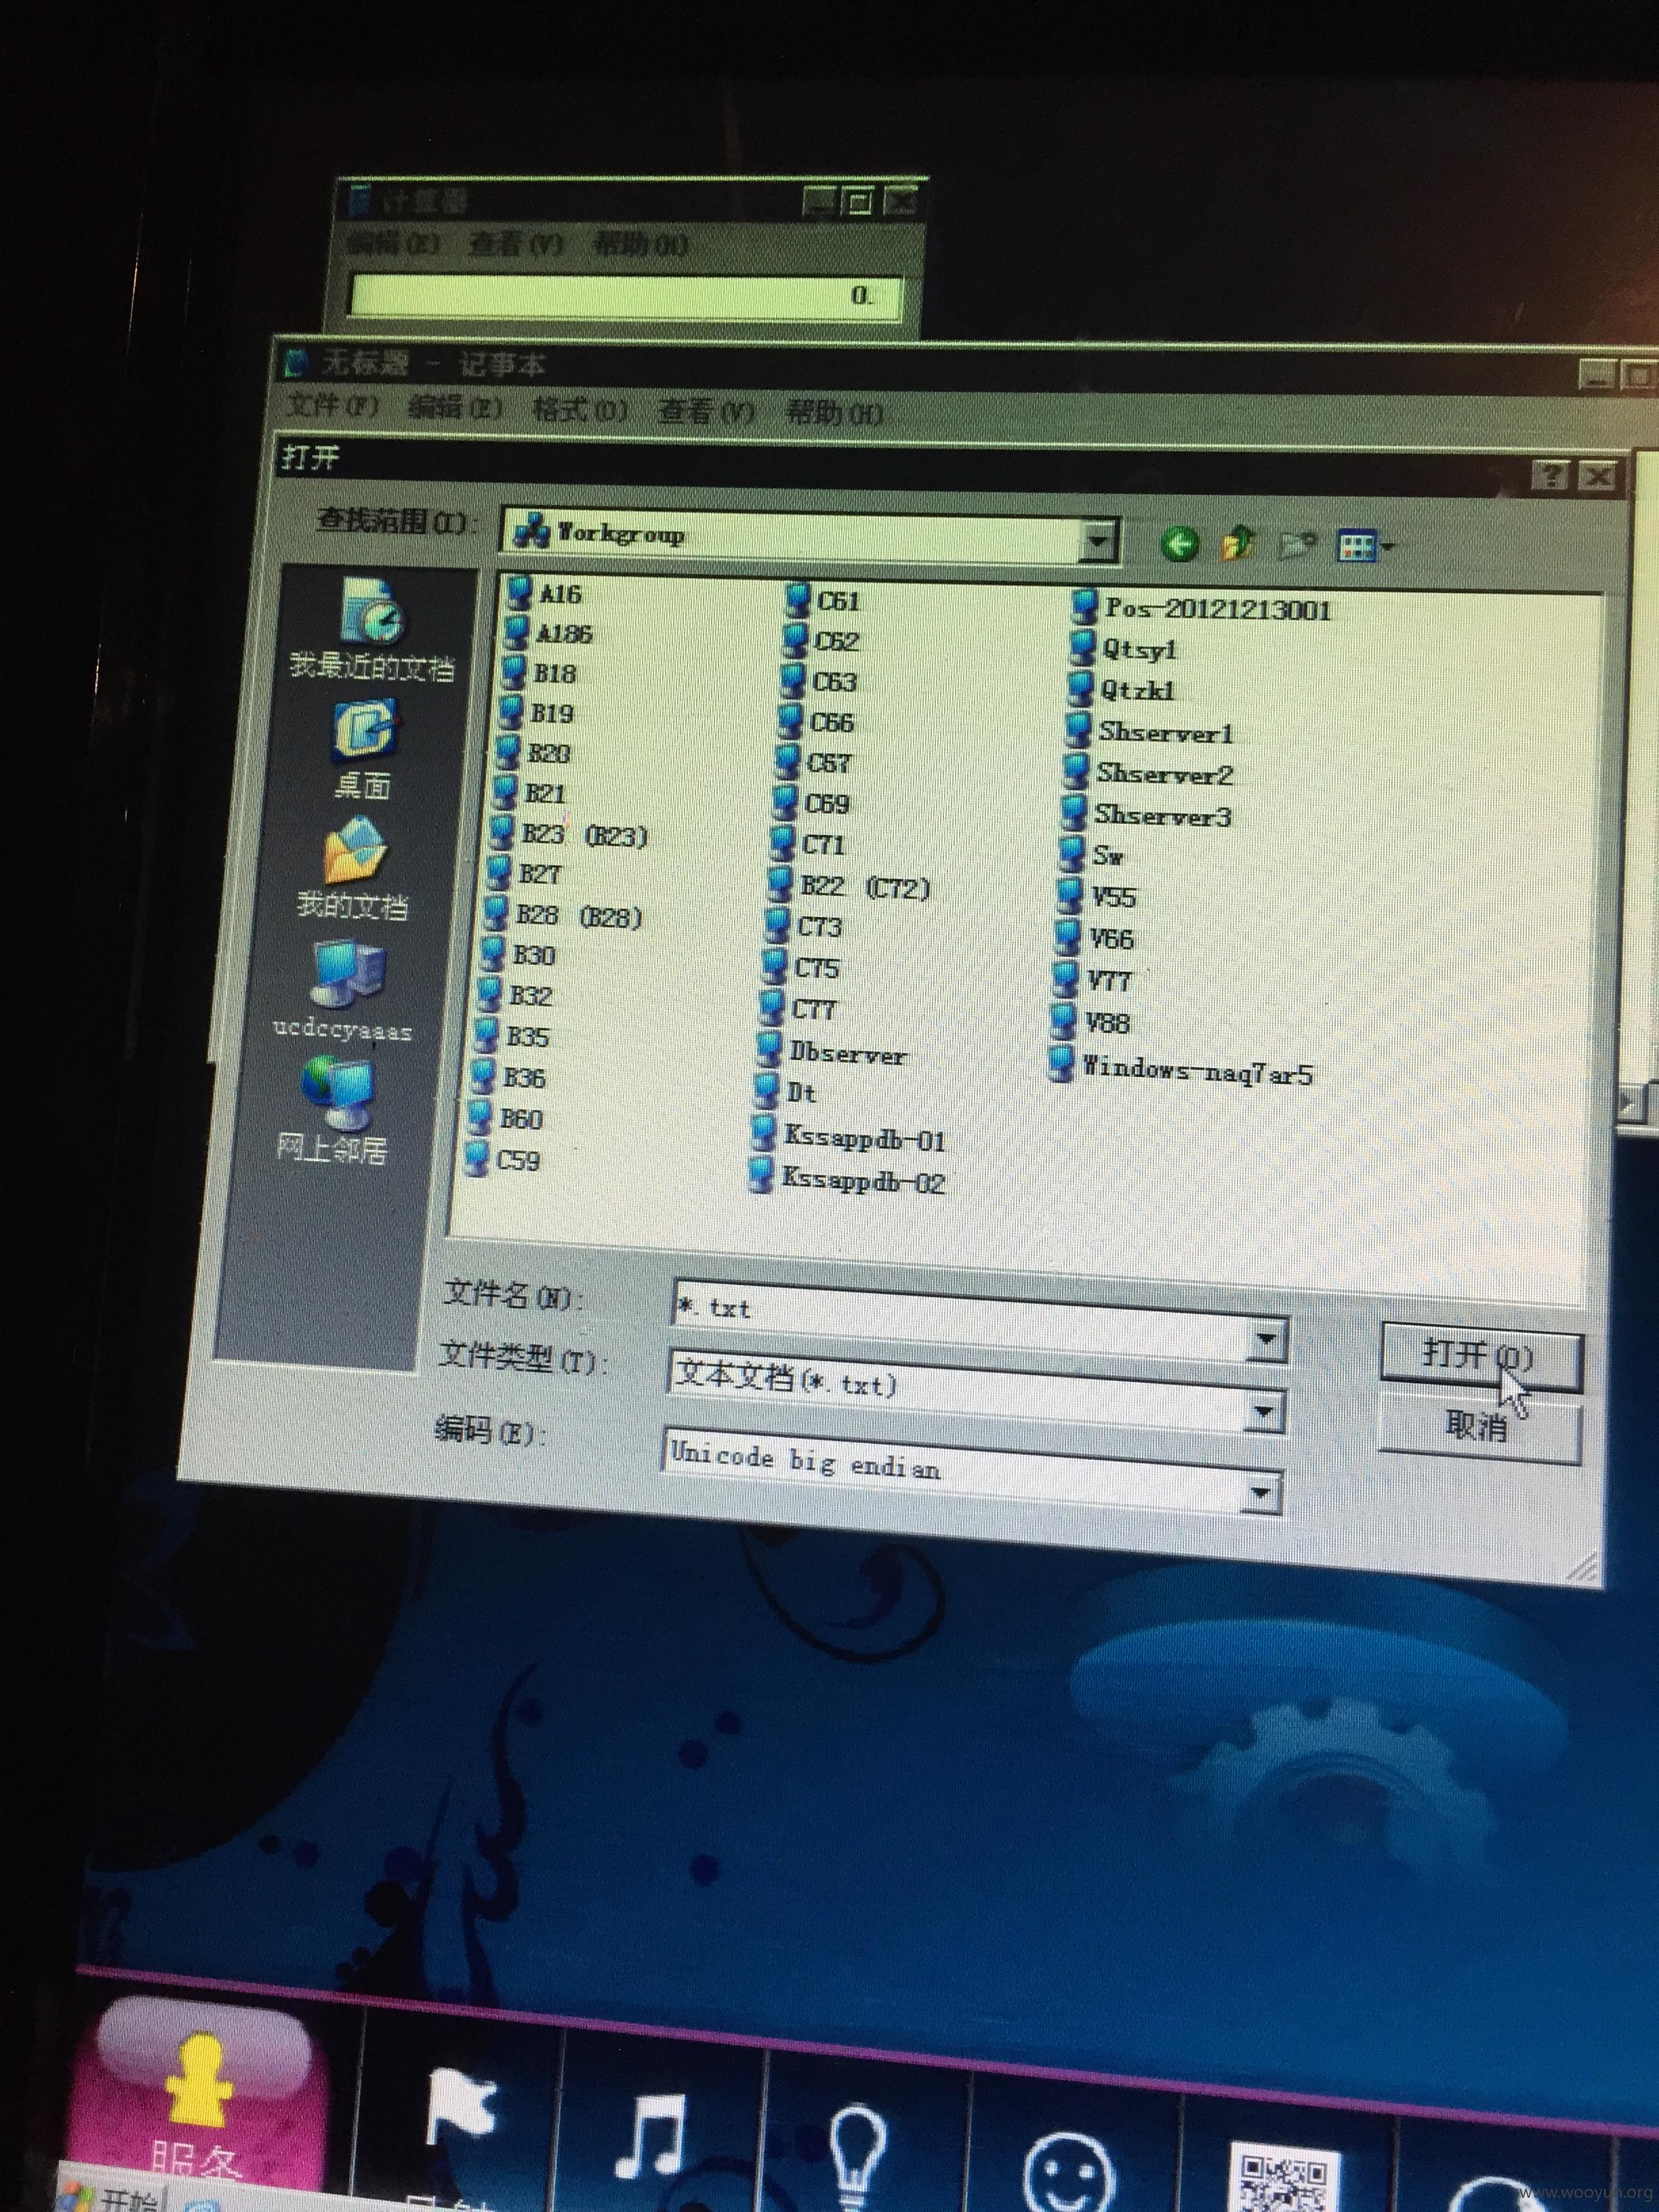
Task: Select the Windows-naq7ar5 computer
Action: pyautogui.click(x=1180, y=1070)
